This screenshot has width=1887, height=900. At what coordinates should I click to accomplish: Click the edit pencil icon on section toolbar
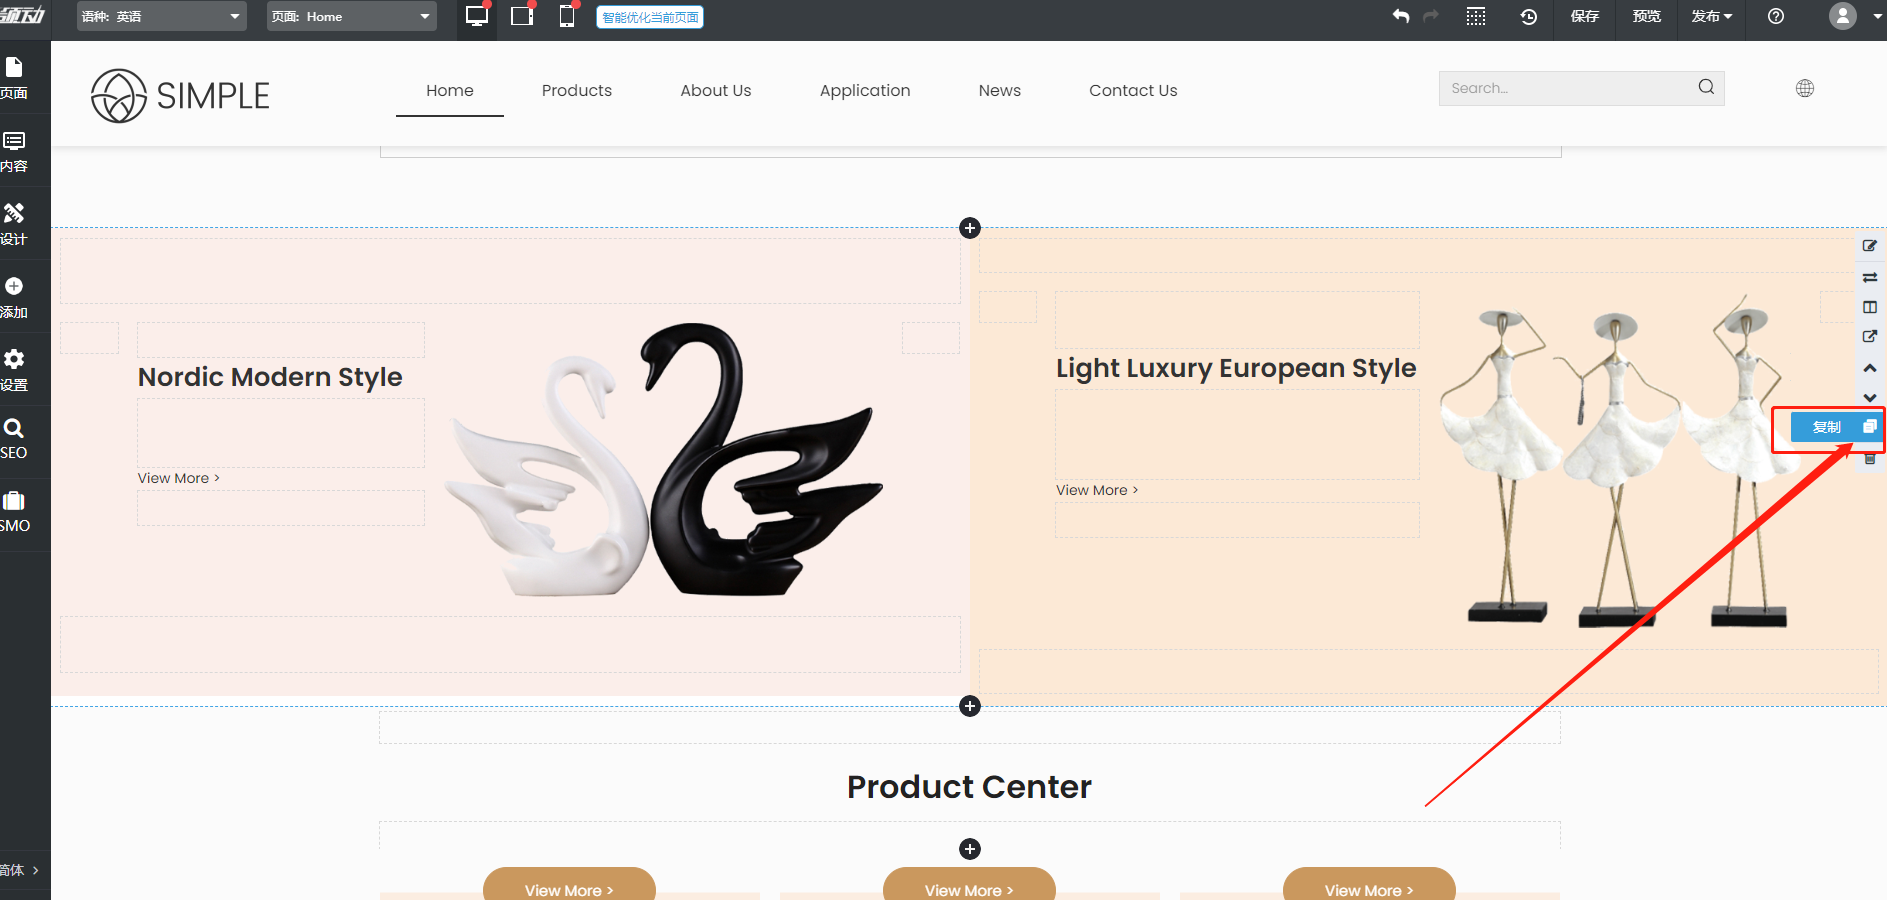coord(1869,246)
